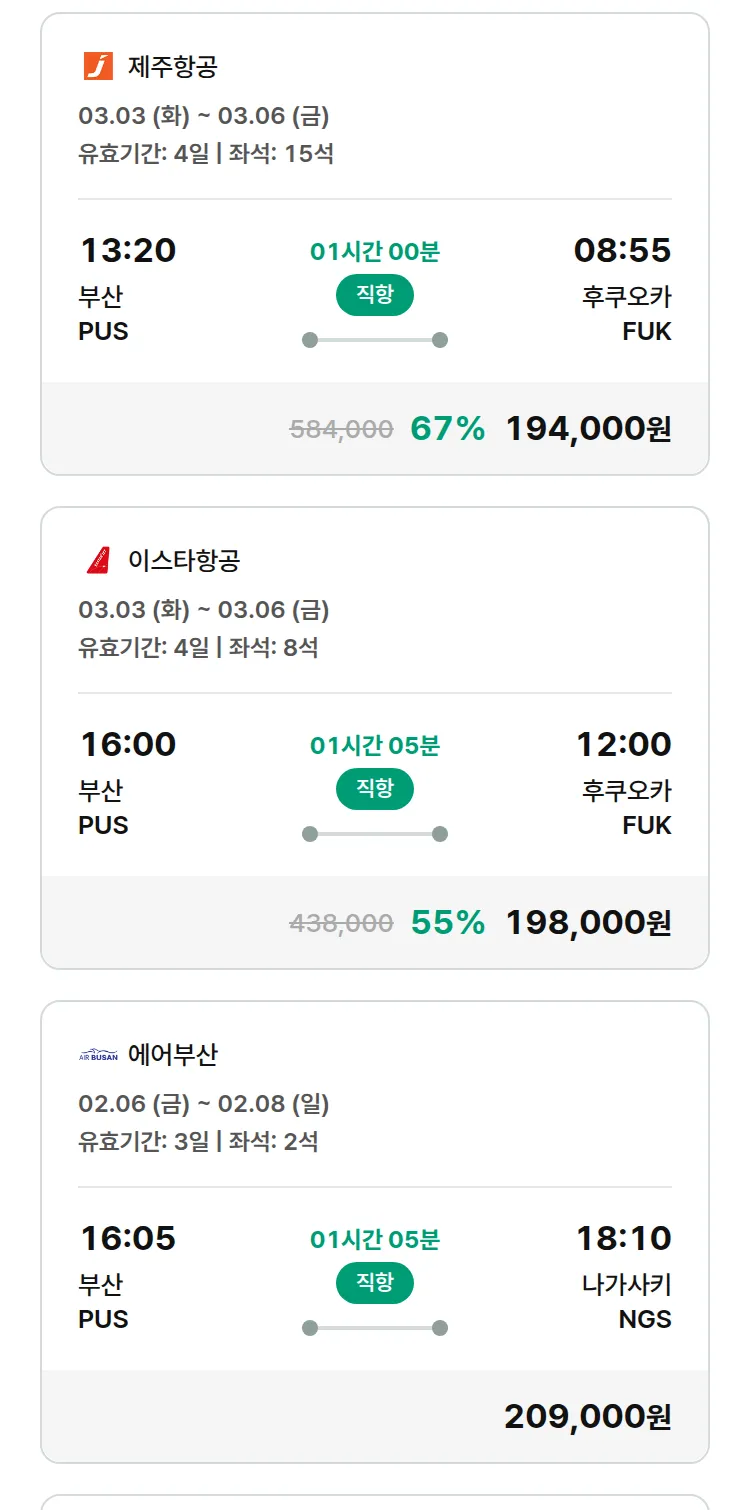750x1510 pixels.
Task: Click the route line on Nagasaki flight
Action: (374, 1328)
